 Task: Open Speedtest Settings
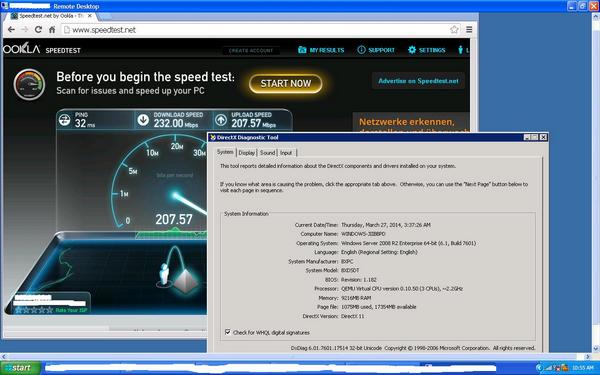pos(426,50)
